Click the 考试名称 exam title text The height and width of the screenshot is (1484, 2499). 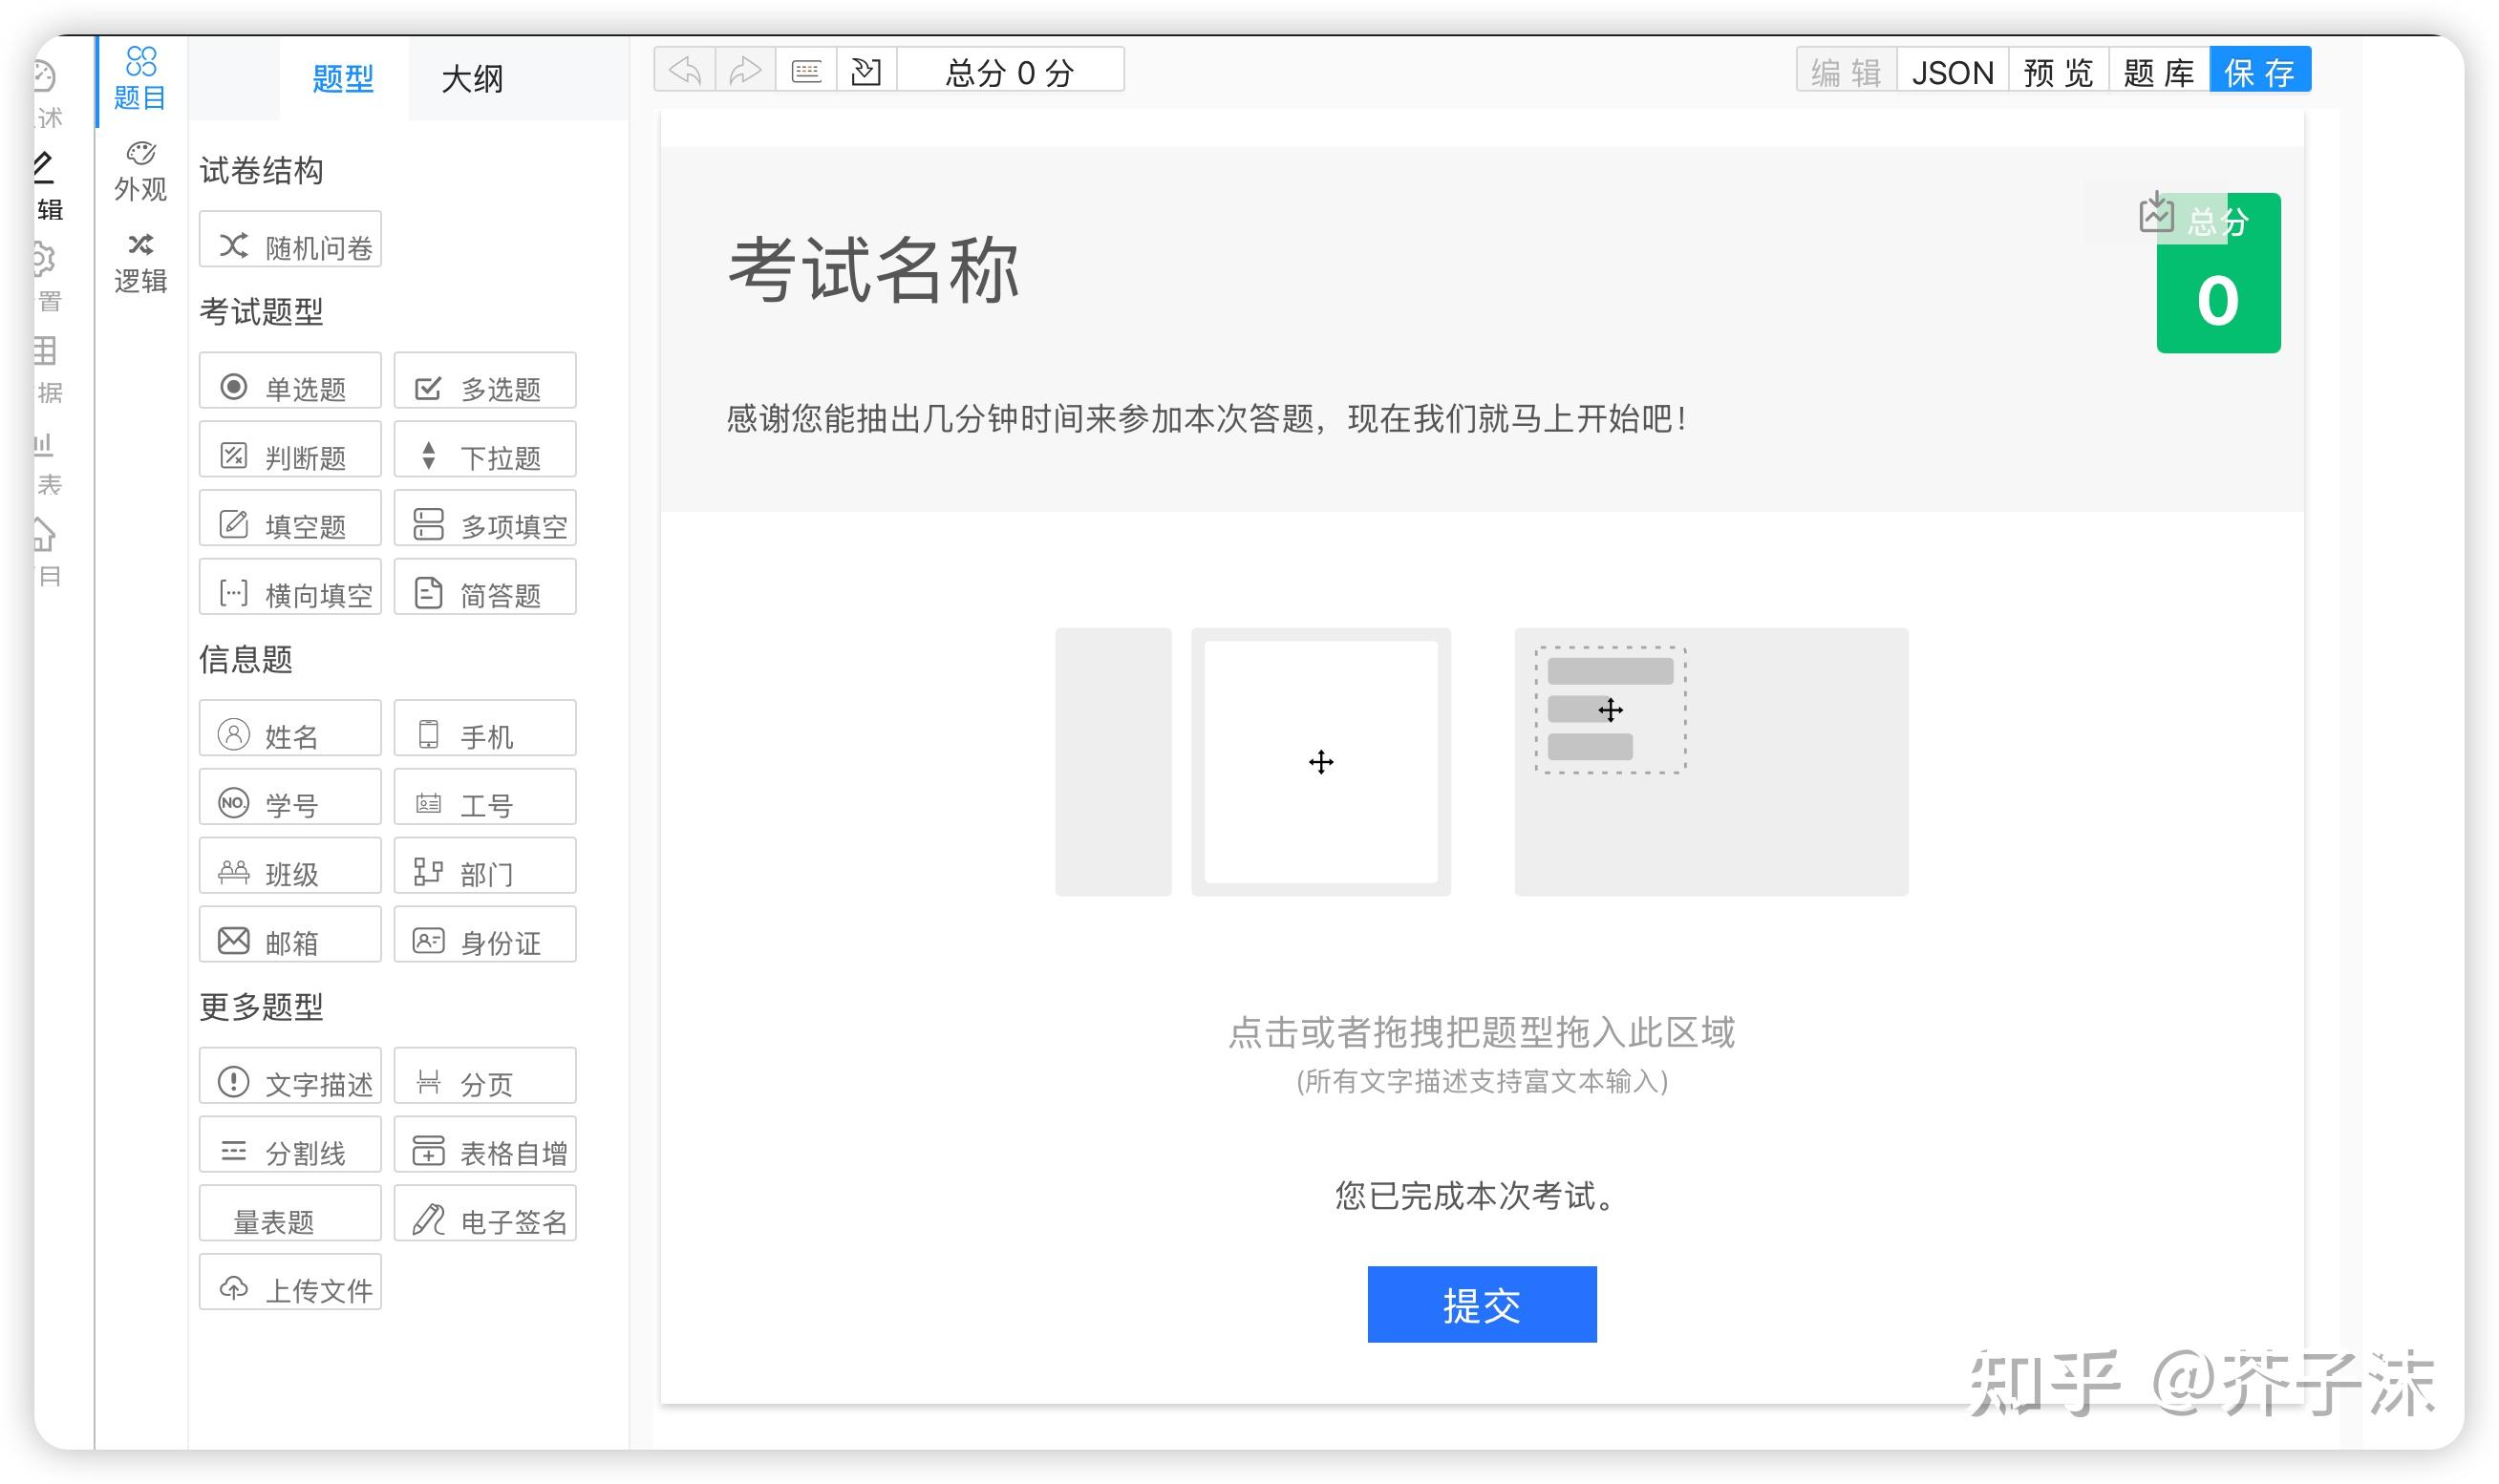pyautogui.click(x=873, y=270)
